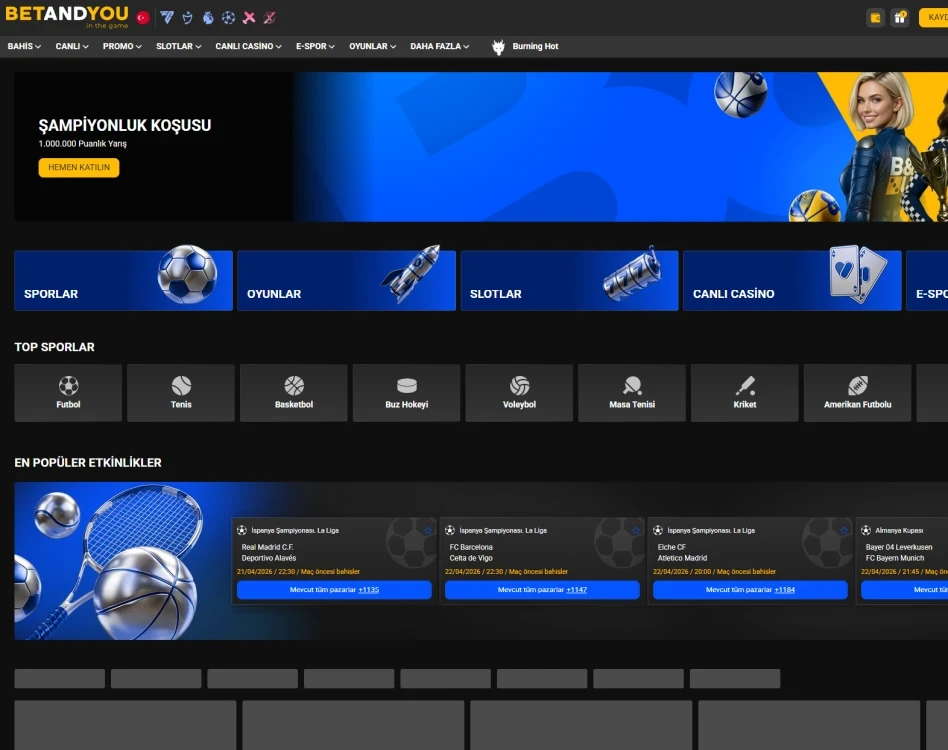
Task: Click 'Real Madrid C.F.' team name
Action: 267,547
